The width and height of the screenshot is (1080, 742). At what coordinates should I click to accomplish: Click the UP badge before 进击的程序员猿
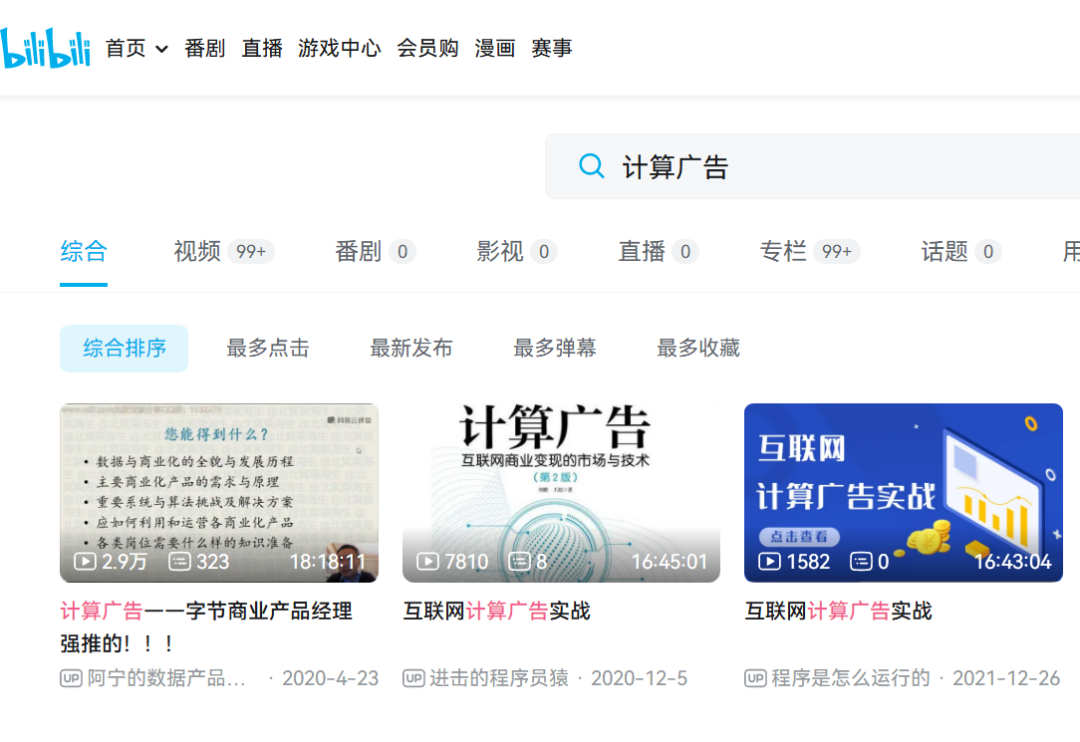413,679
